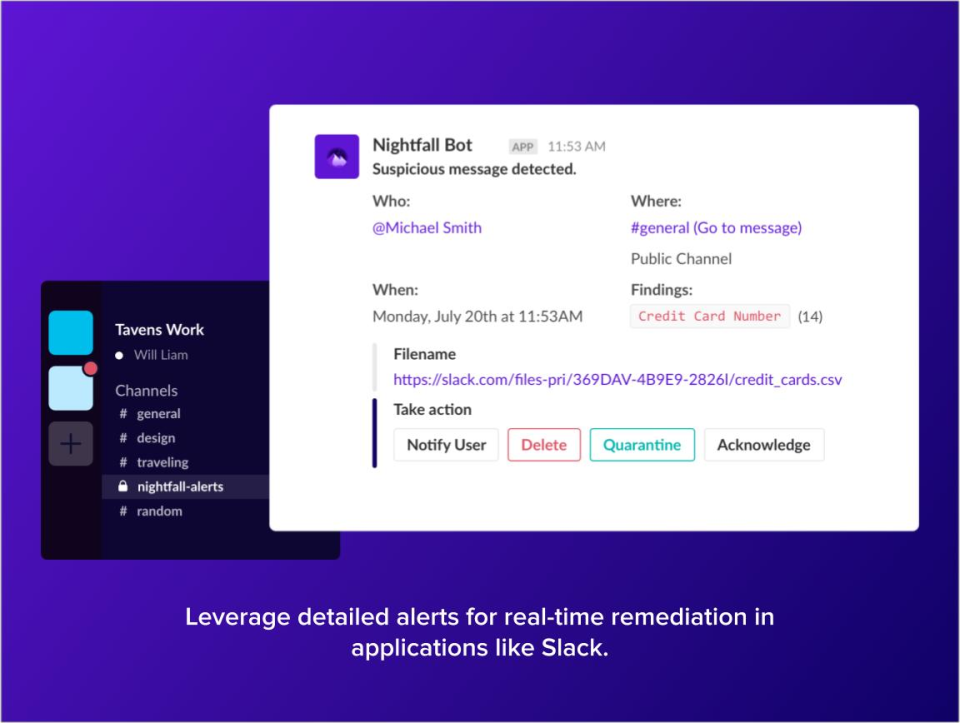Click the Nightfall Bot mountain avatar

click(x=336, y=156)
